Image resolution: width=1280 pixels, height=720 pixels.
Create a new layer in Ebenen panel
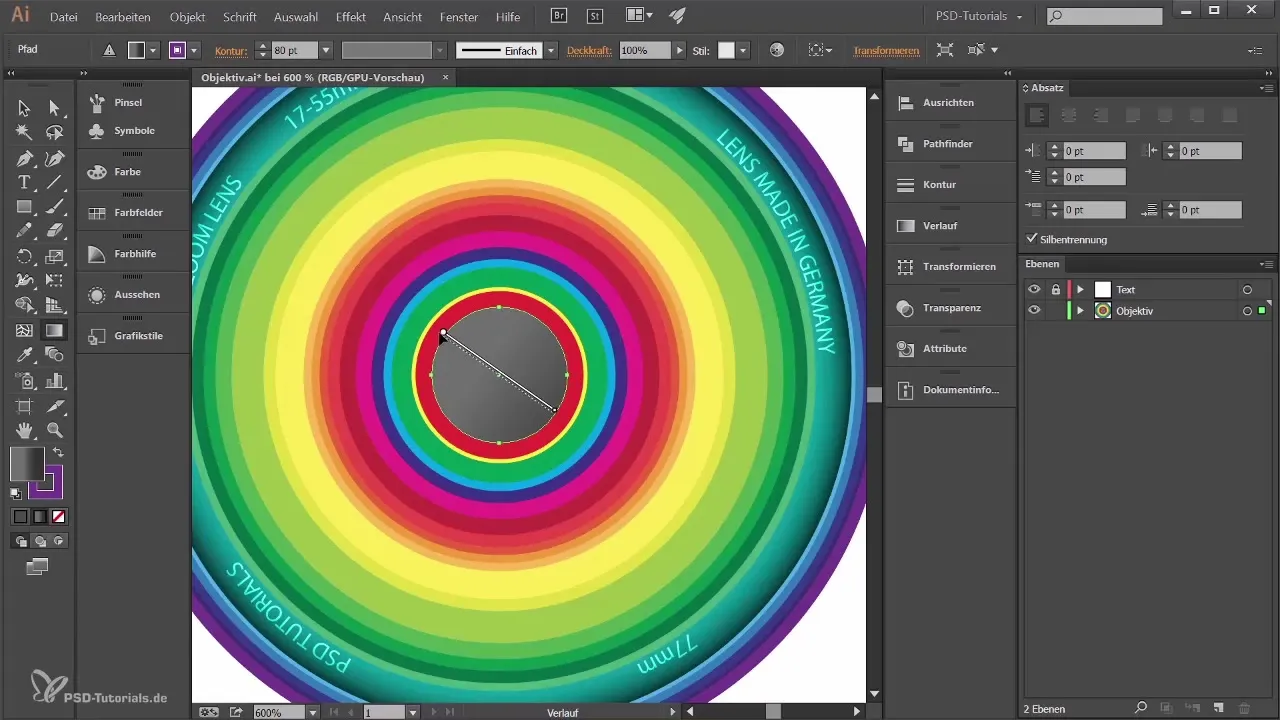1217,708
